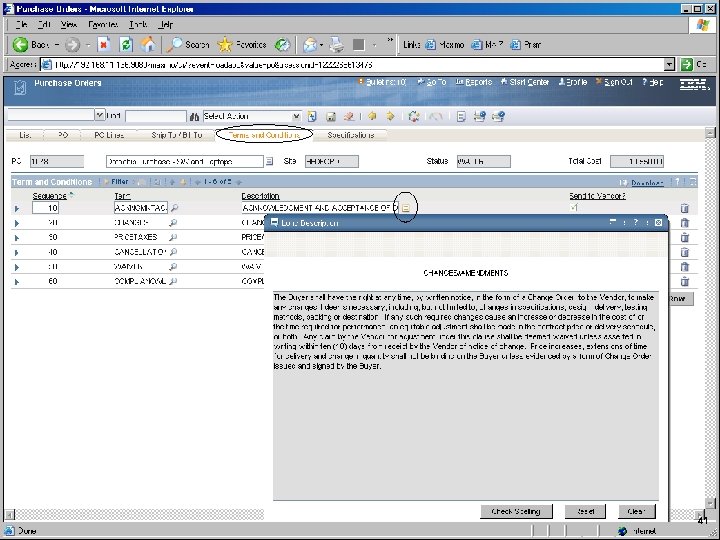Open the address bar dropdown arrow
Screen dimensions: 720x540
pos(669,64)
